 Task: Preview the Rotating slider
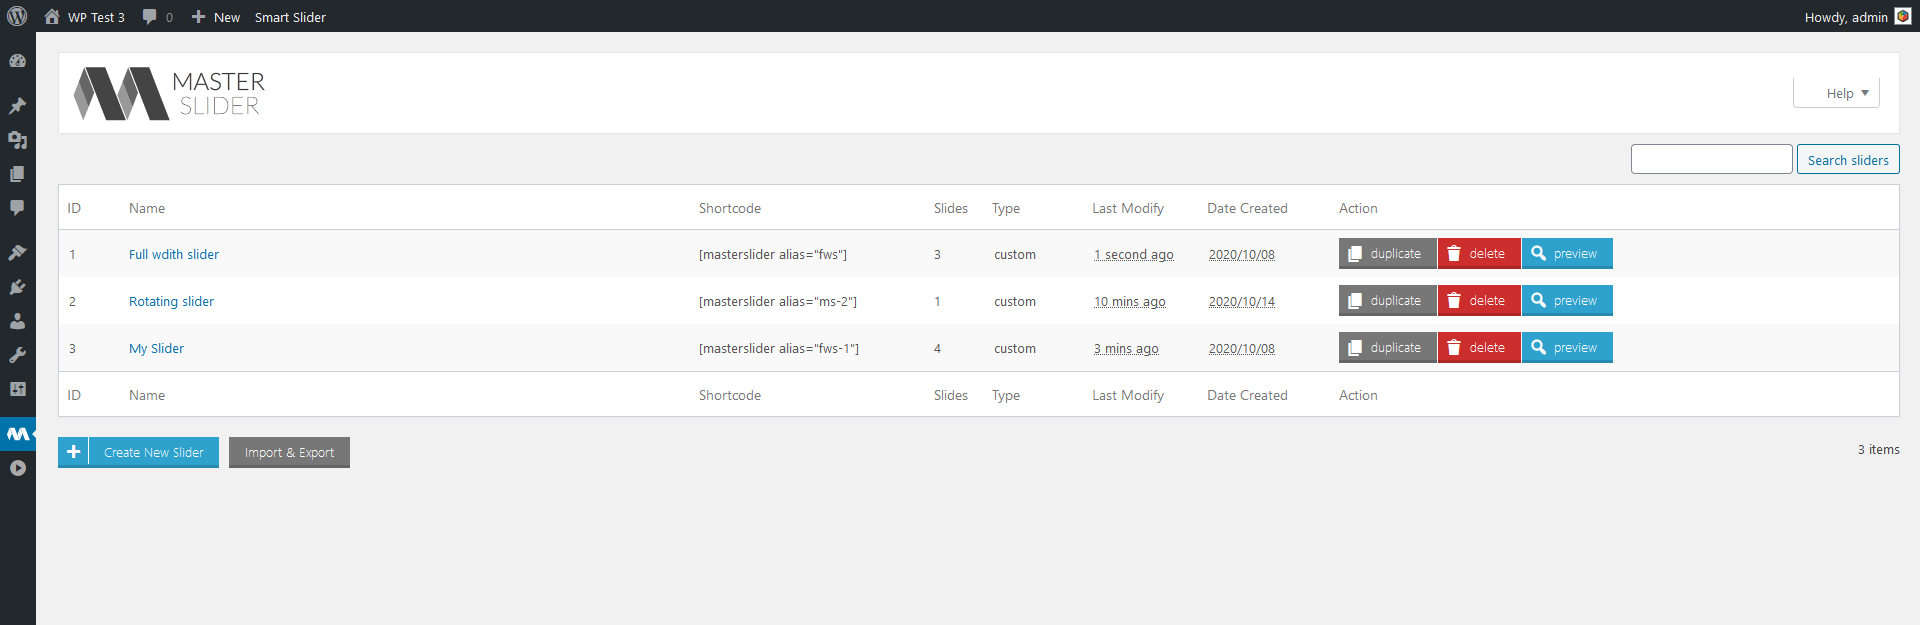(x=1567, y=301)
